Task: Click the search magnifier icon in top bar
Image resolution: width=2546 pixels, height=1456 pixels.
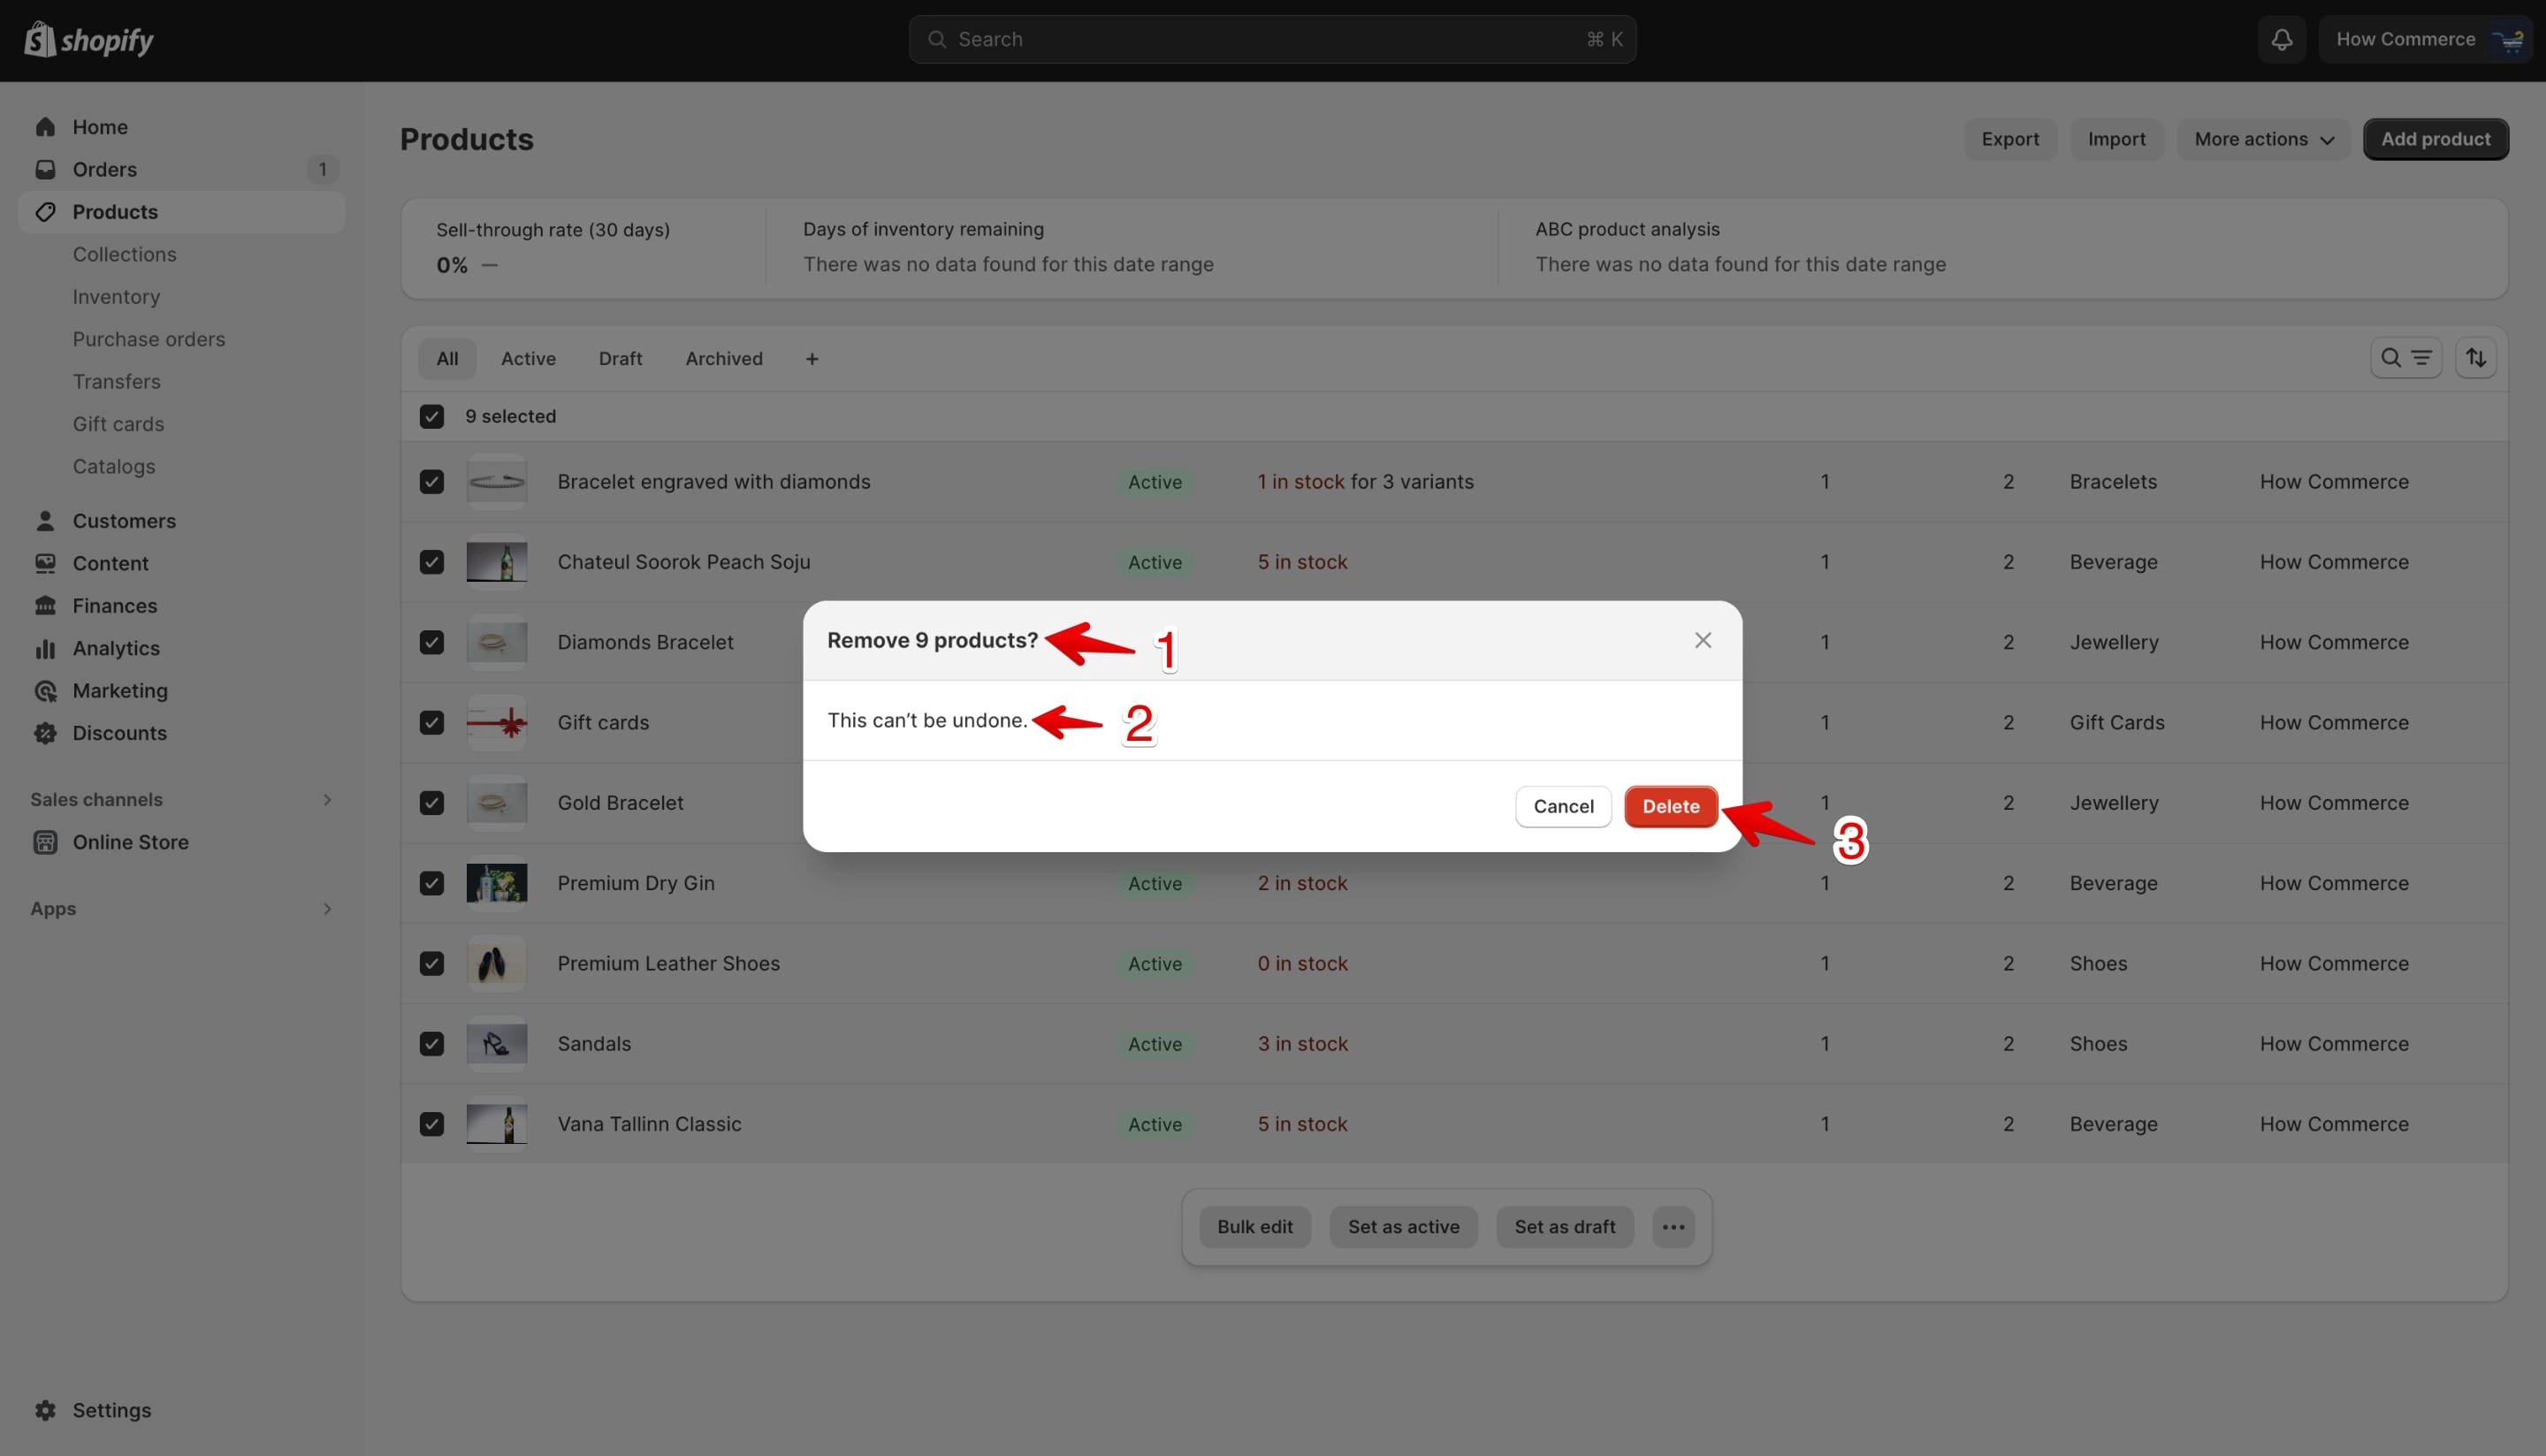Action: [937, 39]
